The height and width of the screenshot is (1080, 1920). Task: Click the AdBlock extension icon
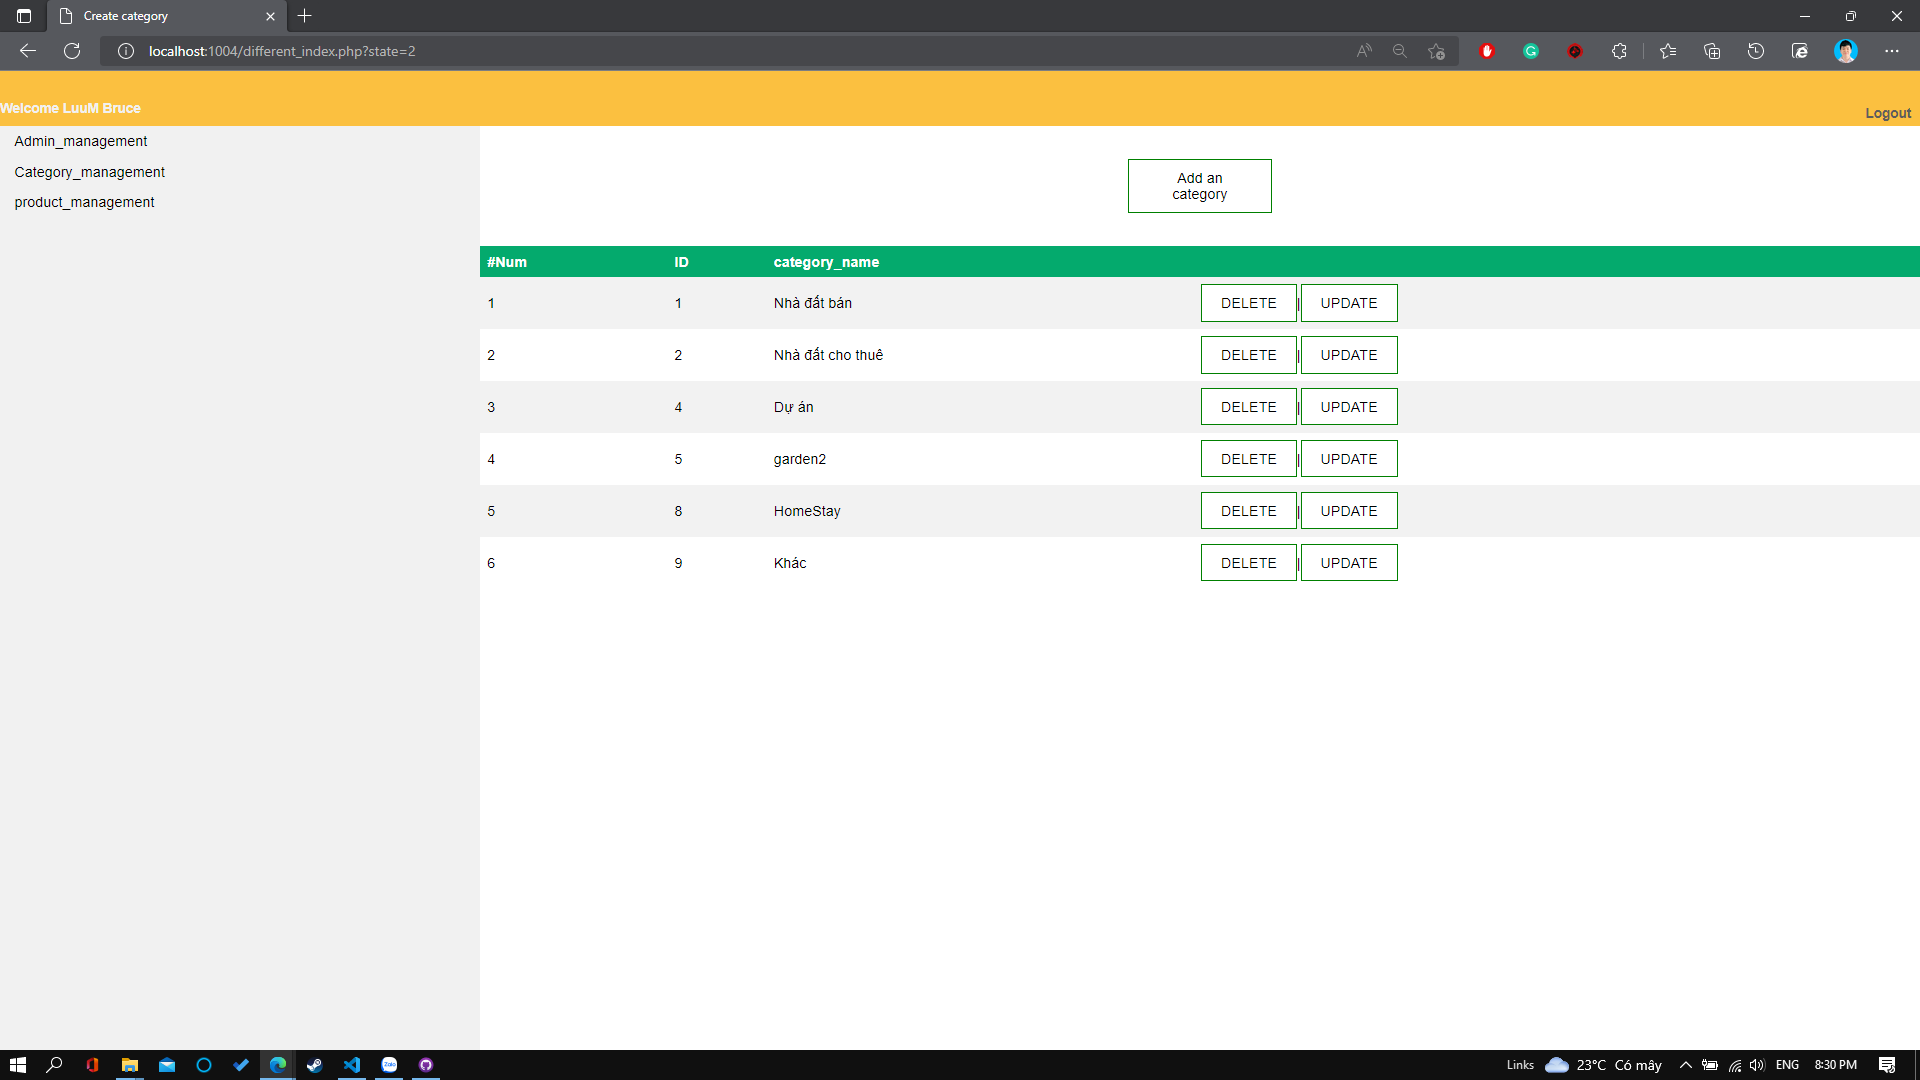point(1575,51)
